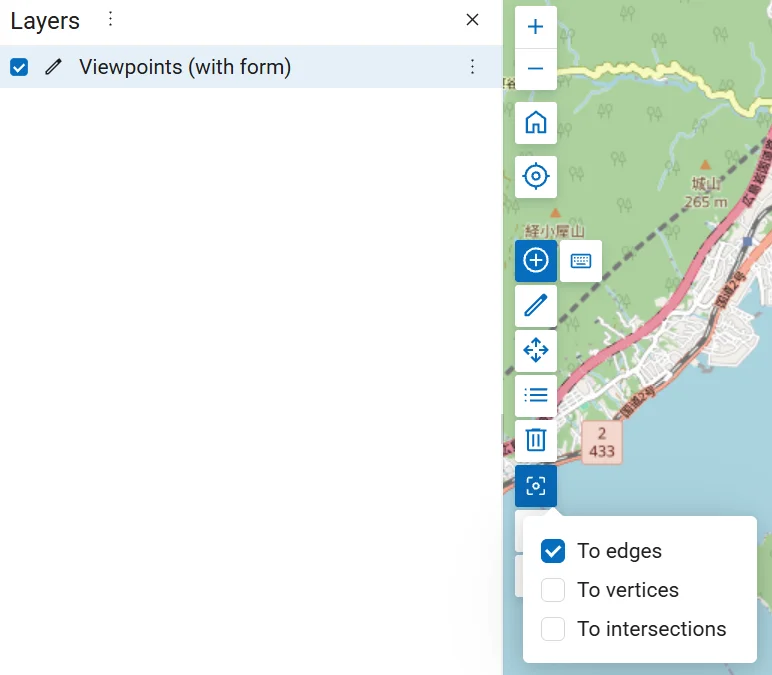Click pencil icon beside Viewpoints layer

pyautogui.click(x=53, y=67)
